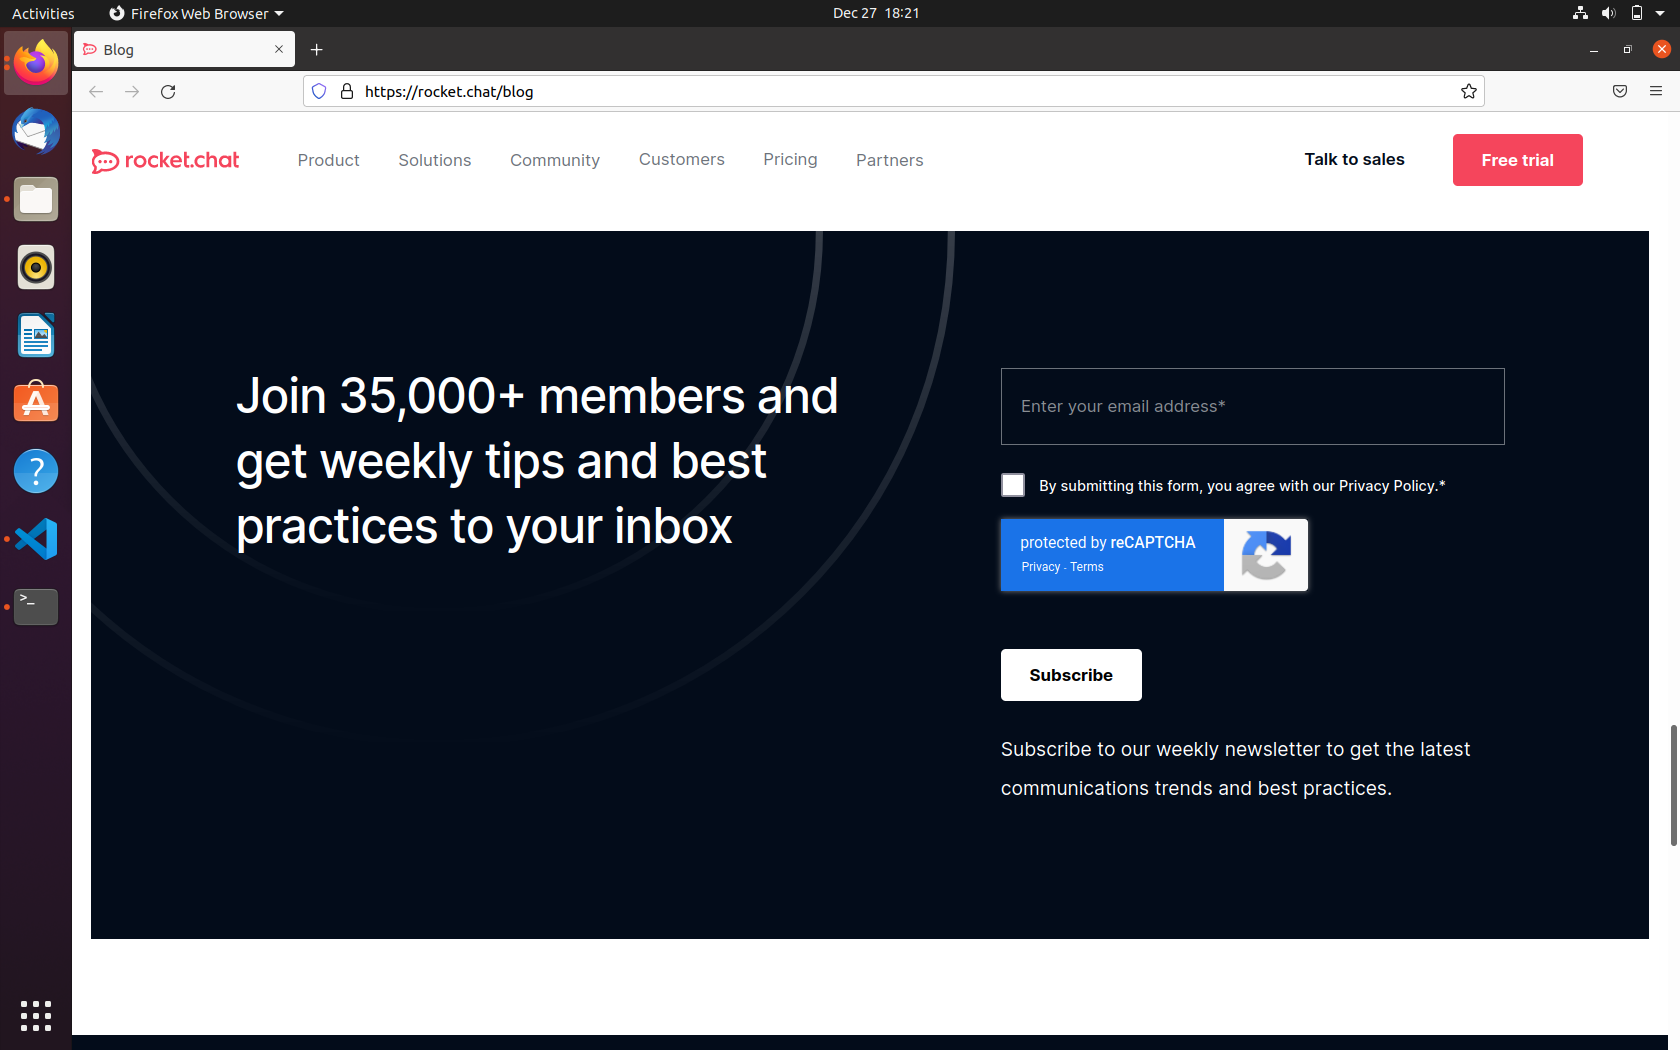The height and width of the screenshot is (1050, 1680).
Task: Open the Firefox Web Browser top-bar menu
Action: pyautogui.click(x=196, y=13)
